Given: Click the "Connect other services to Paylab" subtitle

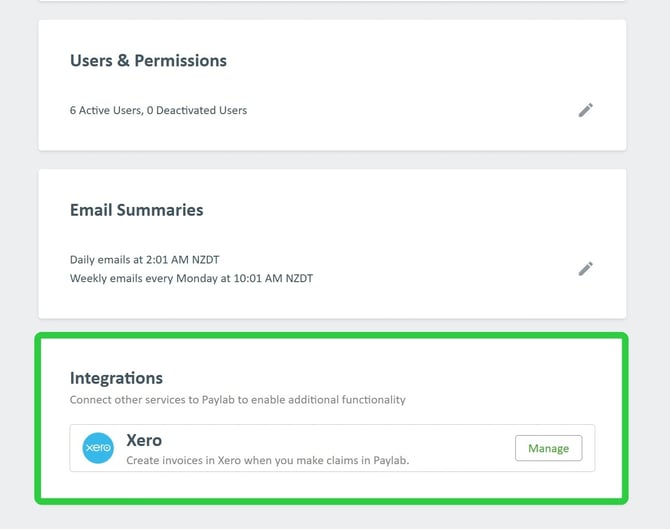Looking at the screenshot, I should [237, 400].
